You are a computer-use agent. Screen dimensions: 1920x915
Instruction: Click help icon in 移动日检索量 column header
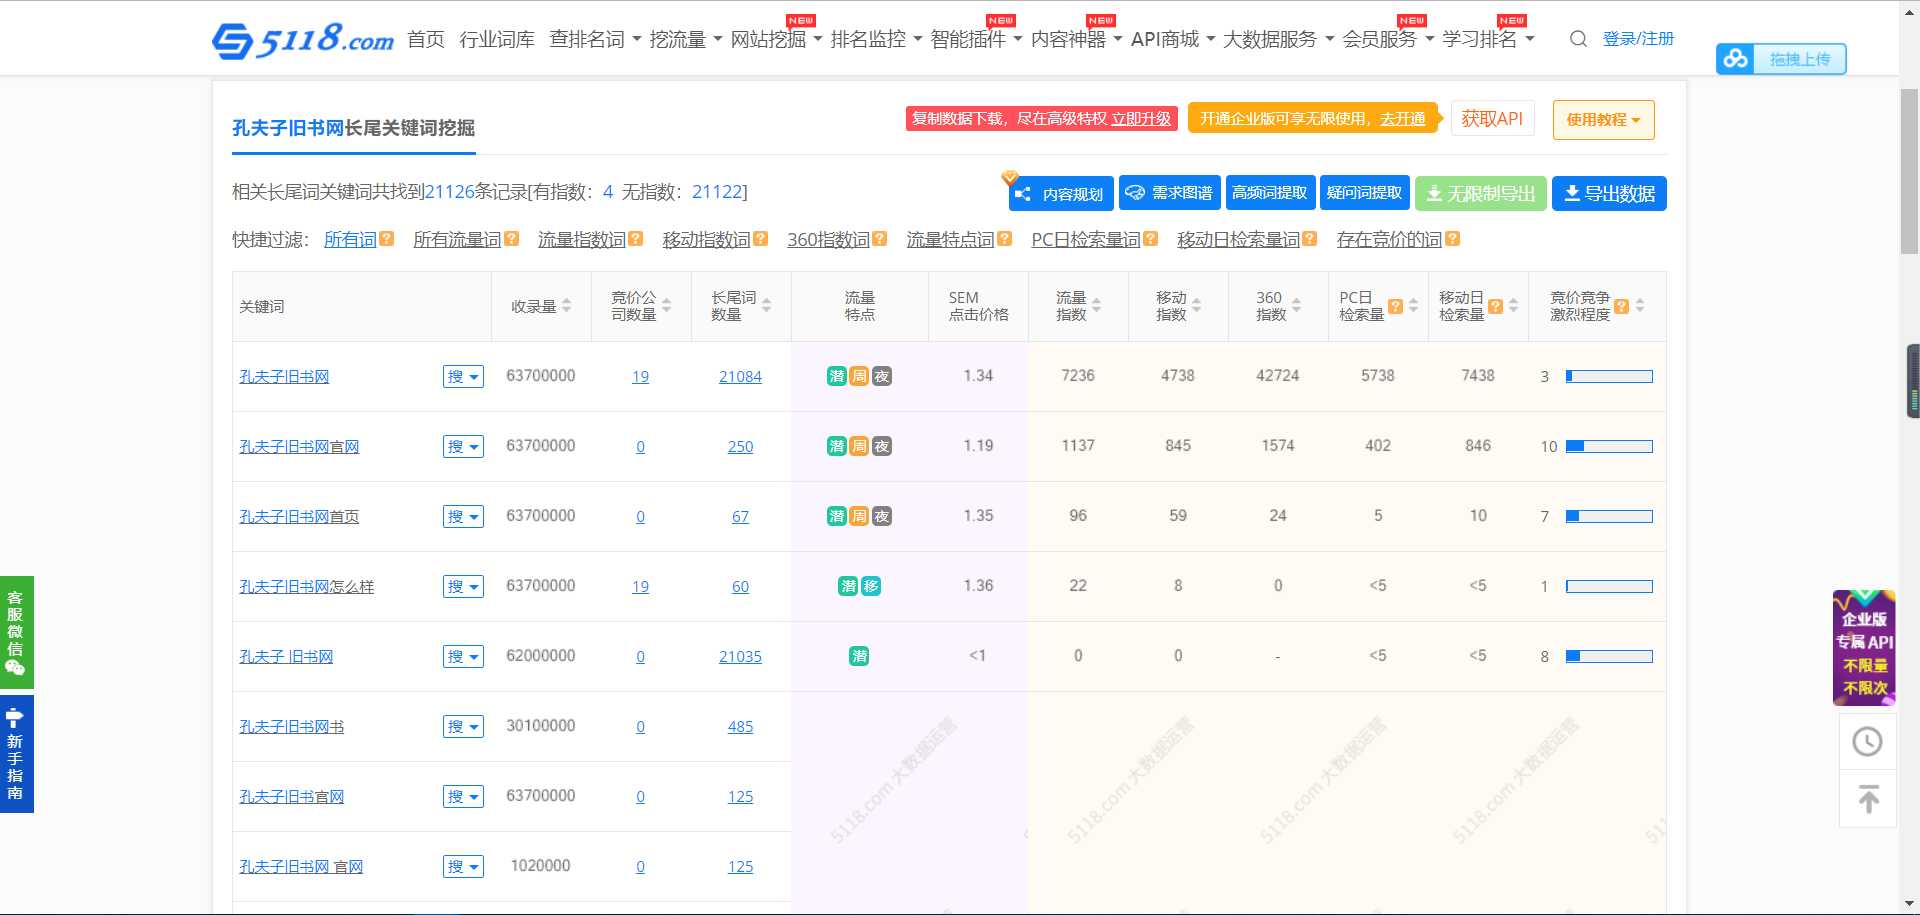click(x=1496, y=306)
